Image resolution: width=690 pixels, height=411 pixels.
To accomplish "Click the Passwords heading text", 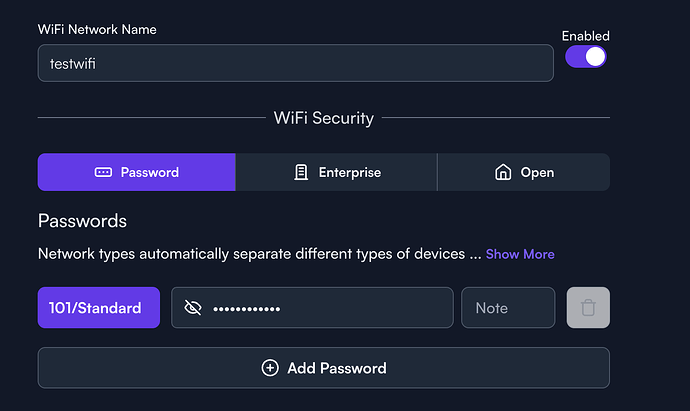I will pyautogui.click(x=82, y=221).
